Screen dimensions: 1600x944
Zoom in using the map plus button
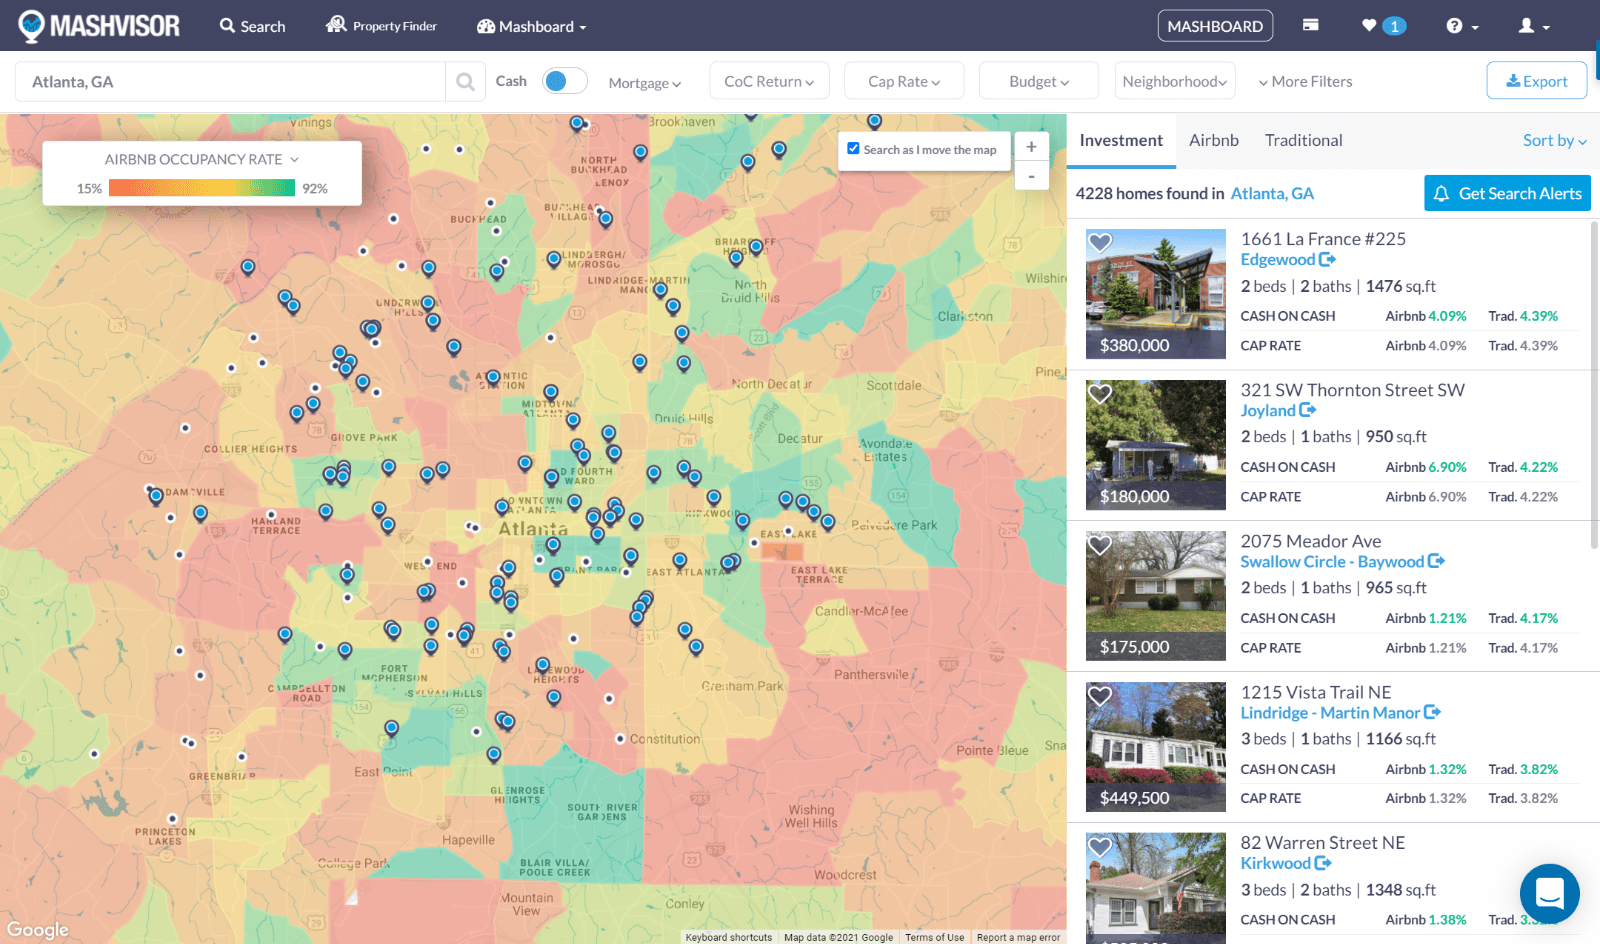pos(1031,146)
